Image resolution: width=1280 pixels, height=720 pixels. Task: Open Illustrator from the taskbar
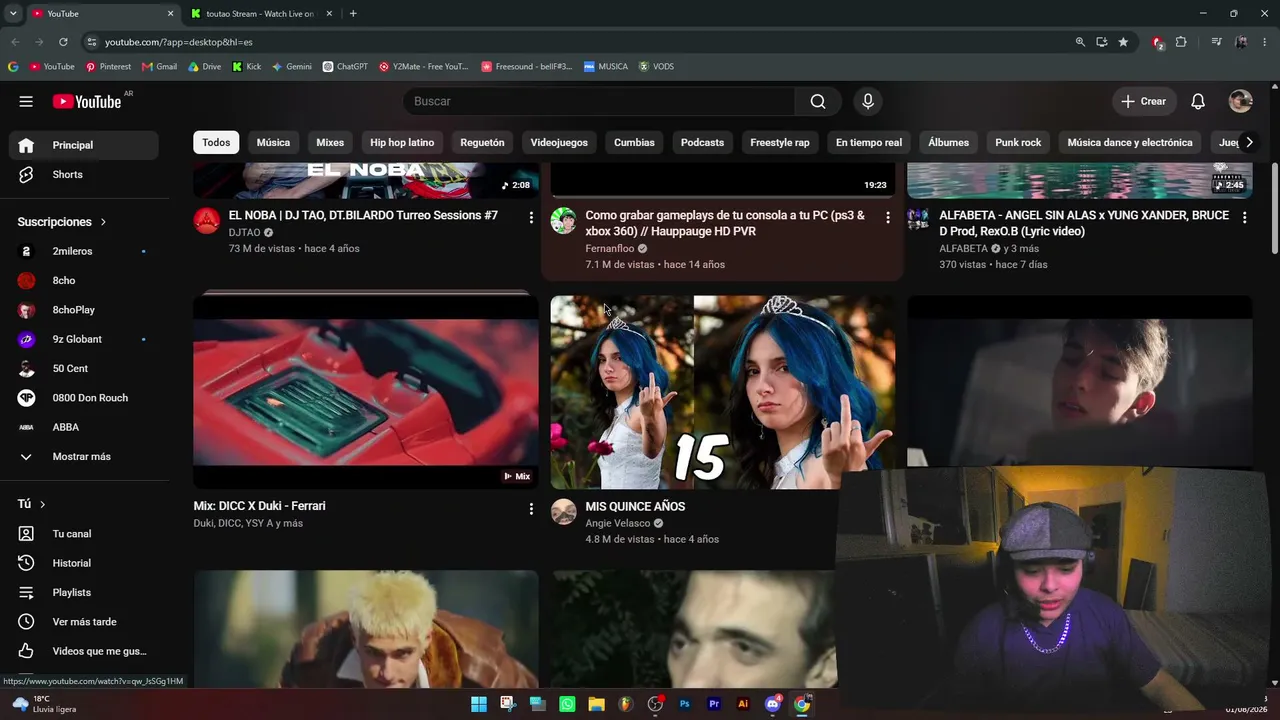(x=743, y=704)
